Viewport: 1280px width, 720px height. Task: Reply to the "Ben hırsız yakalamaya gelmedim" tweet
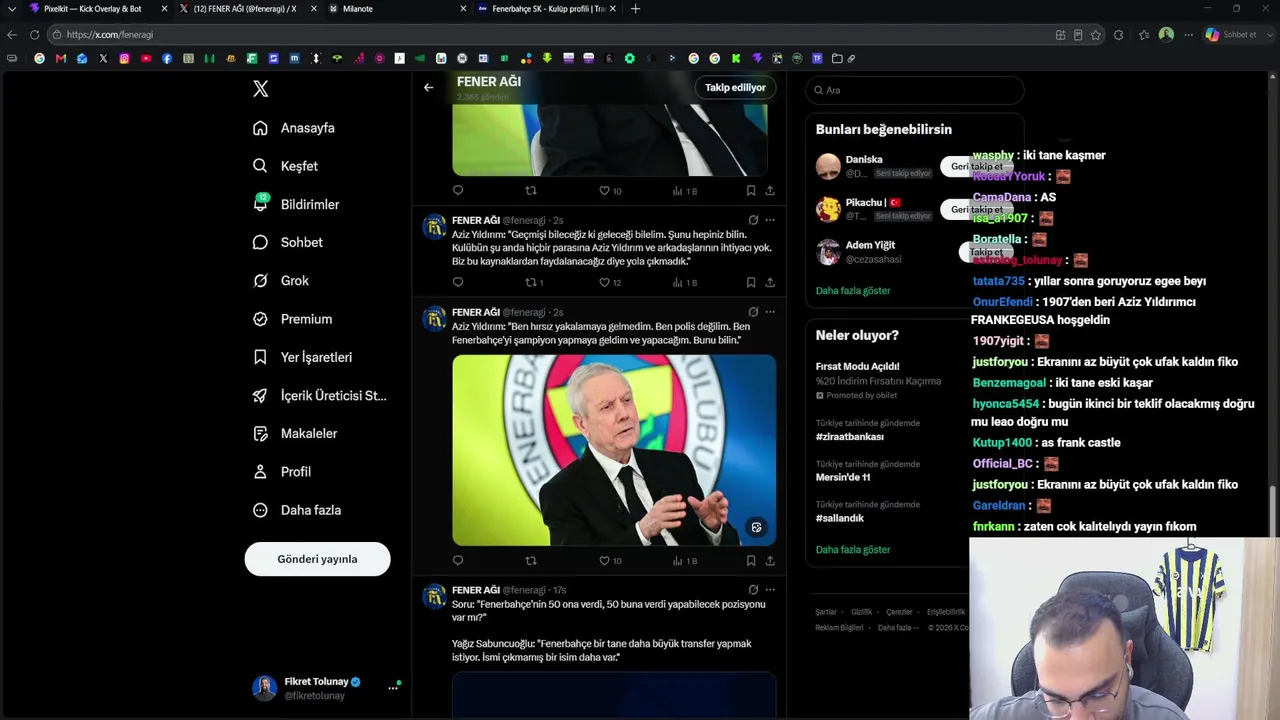pyautogui.click(x=458, y=561)
